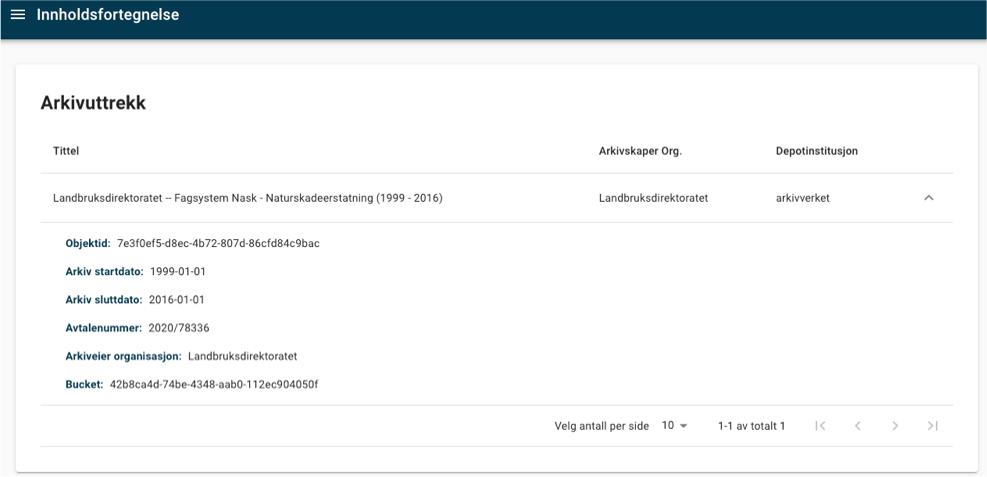
Task: Click the Bucket field label
Action: (84, 384)
